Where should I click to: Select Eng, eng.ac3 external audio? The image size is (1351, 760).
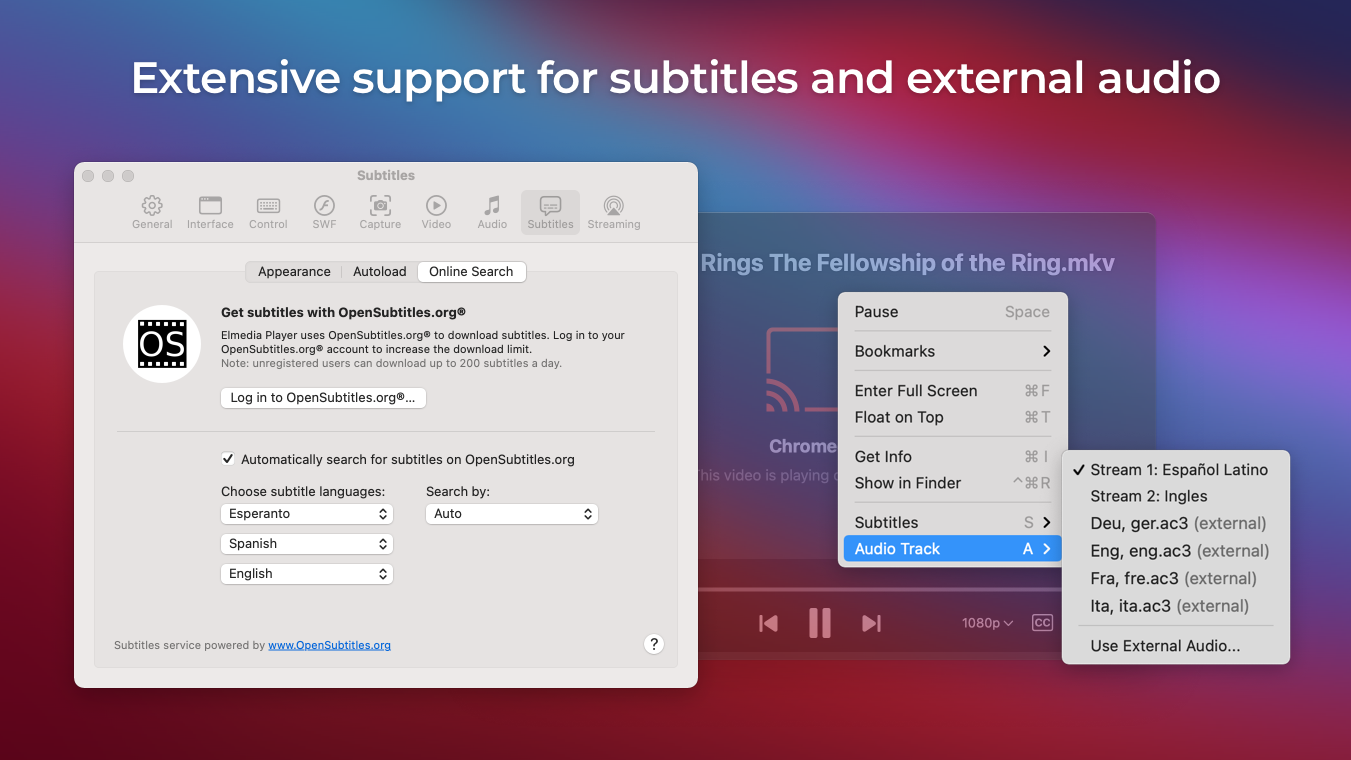pyautogui.click(x=1176, y=551)
